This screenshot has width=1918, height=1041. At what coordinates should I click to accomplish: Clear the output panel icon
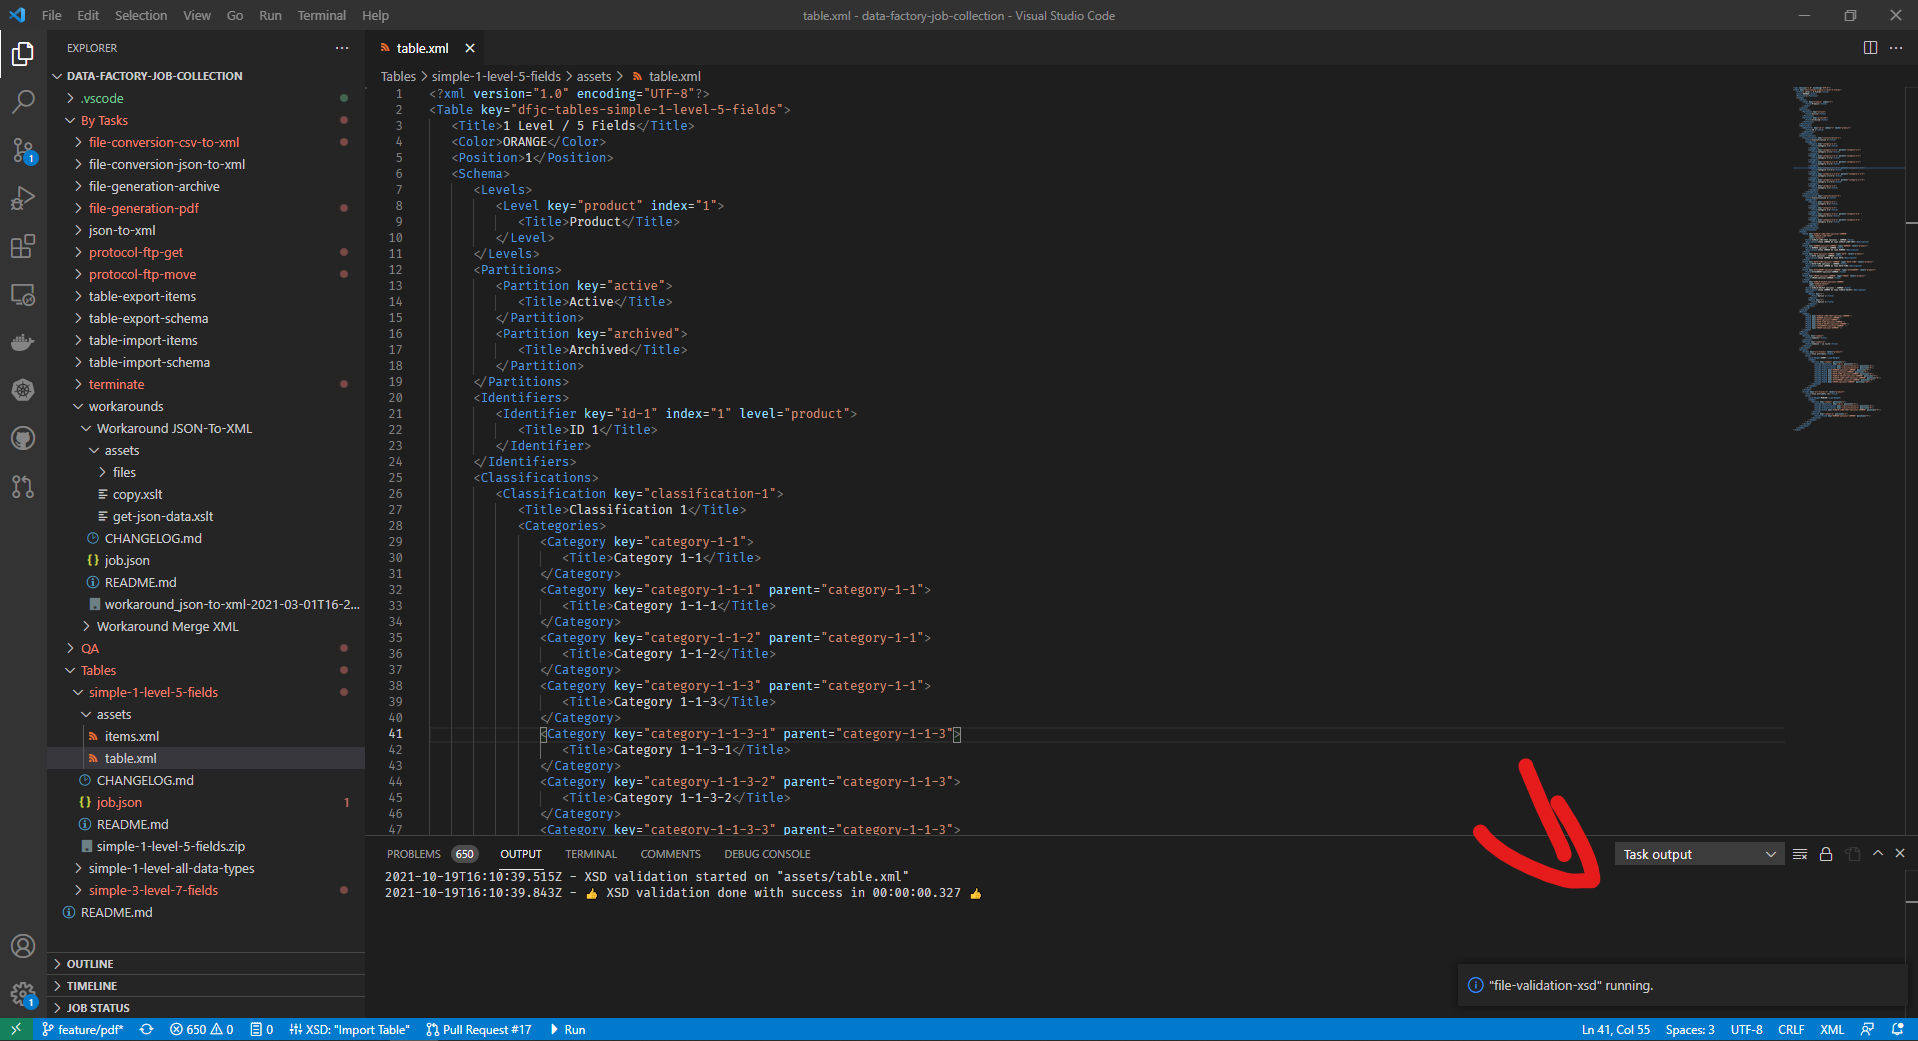(x=1799, y=854)
